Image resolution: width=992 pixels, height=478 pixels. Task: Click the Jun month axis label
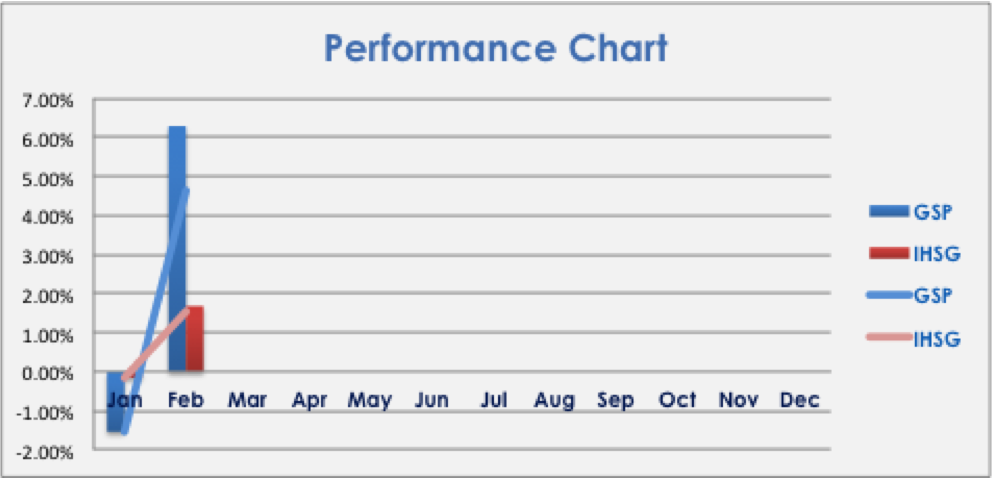pyautogui.click(x=431, y=401)
